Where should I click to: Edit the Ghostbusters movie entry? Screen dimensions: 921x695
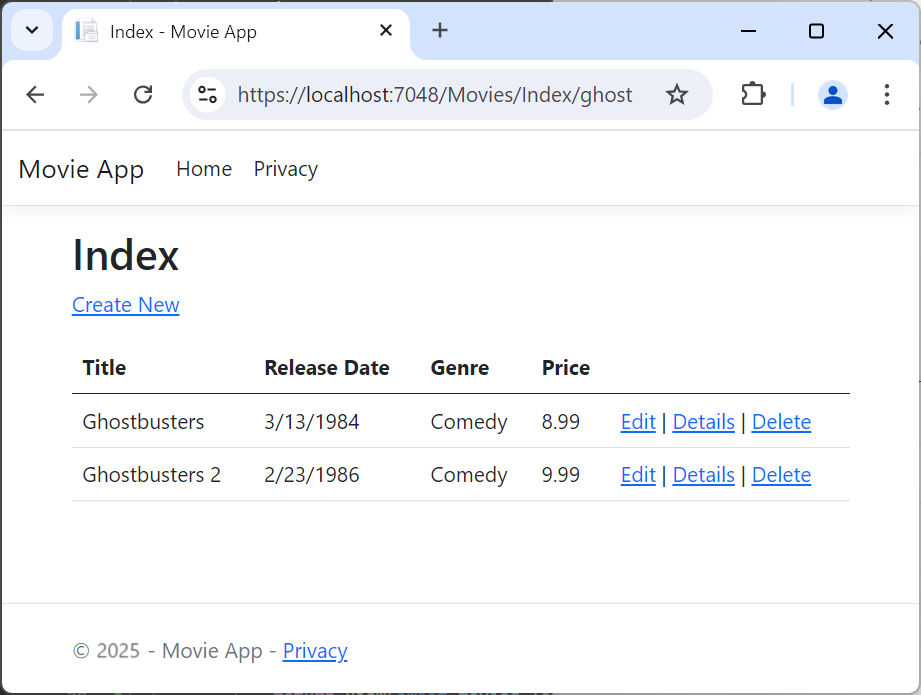[638, 421]
